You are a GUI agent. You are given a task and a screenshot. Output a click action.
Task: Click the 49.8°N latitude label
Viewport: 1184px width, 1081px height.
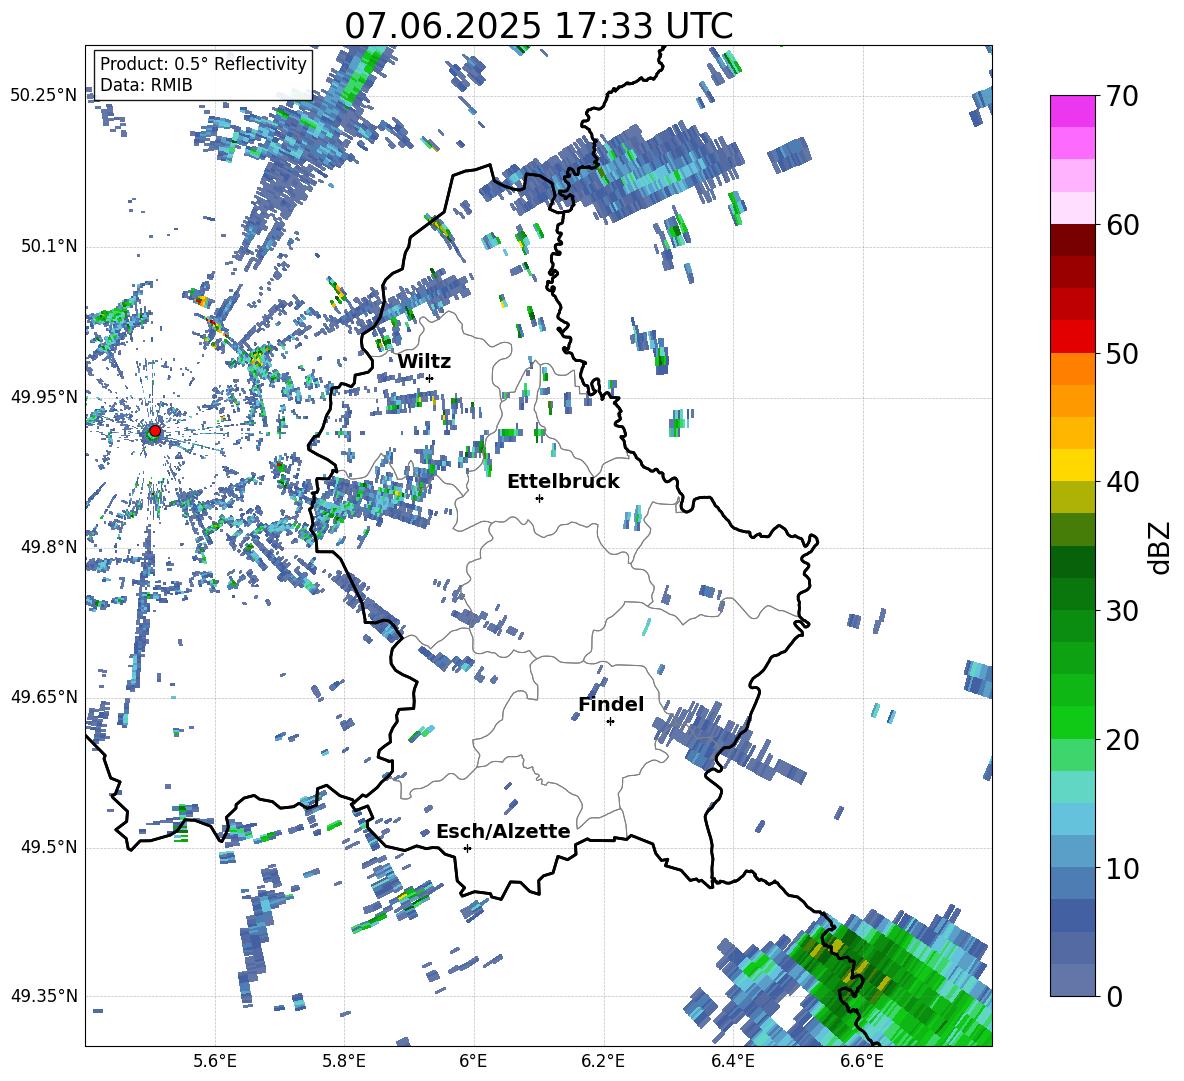tap(48, 547)
